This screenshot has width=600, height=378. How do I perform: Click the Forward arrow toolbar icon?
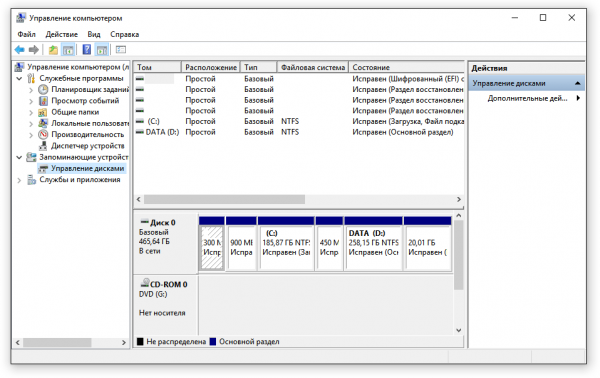pyautogui.click(x=34, y=49)
